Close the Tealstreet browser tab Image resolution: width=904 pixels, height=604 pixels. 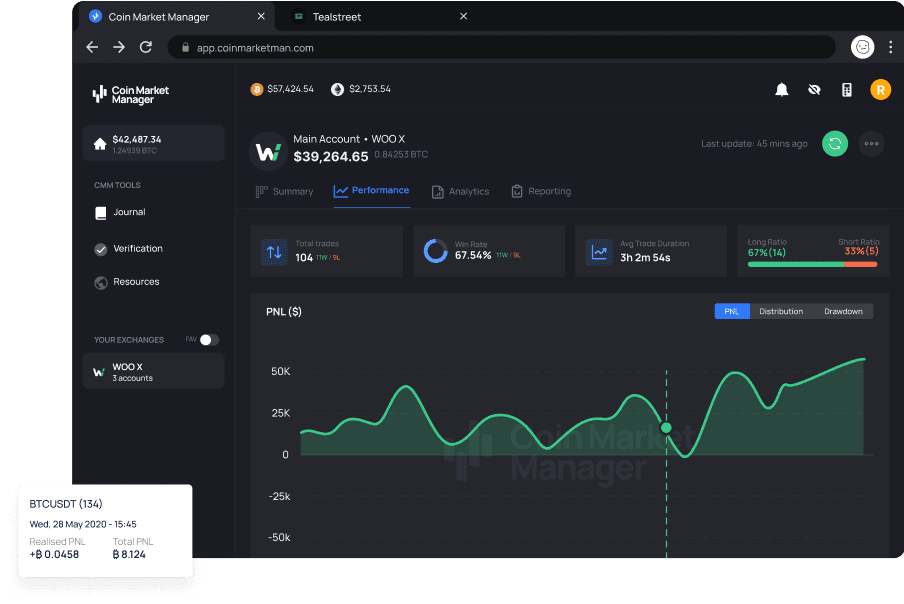click(x=464, y=16)
